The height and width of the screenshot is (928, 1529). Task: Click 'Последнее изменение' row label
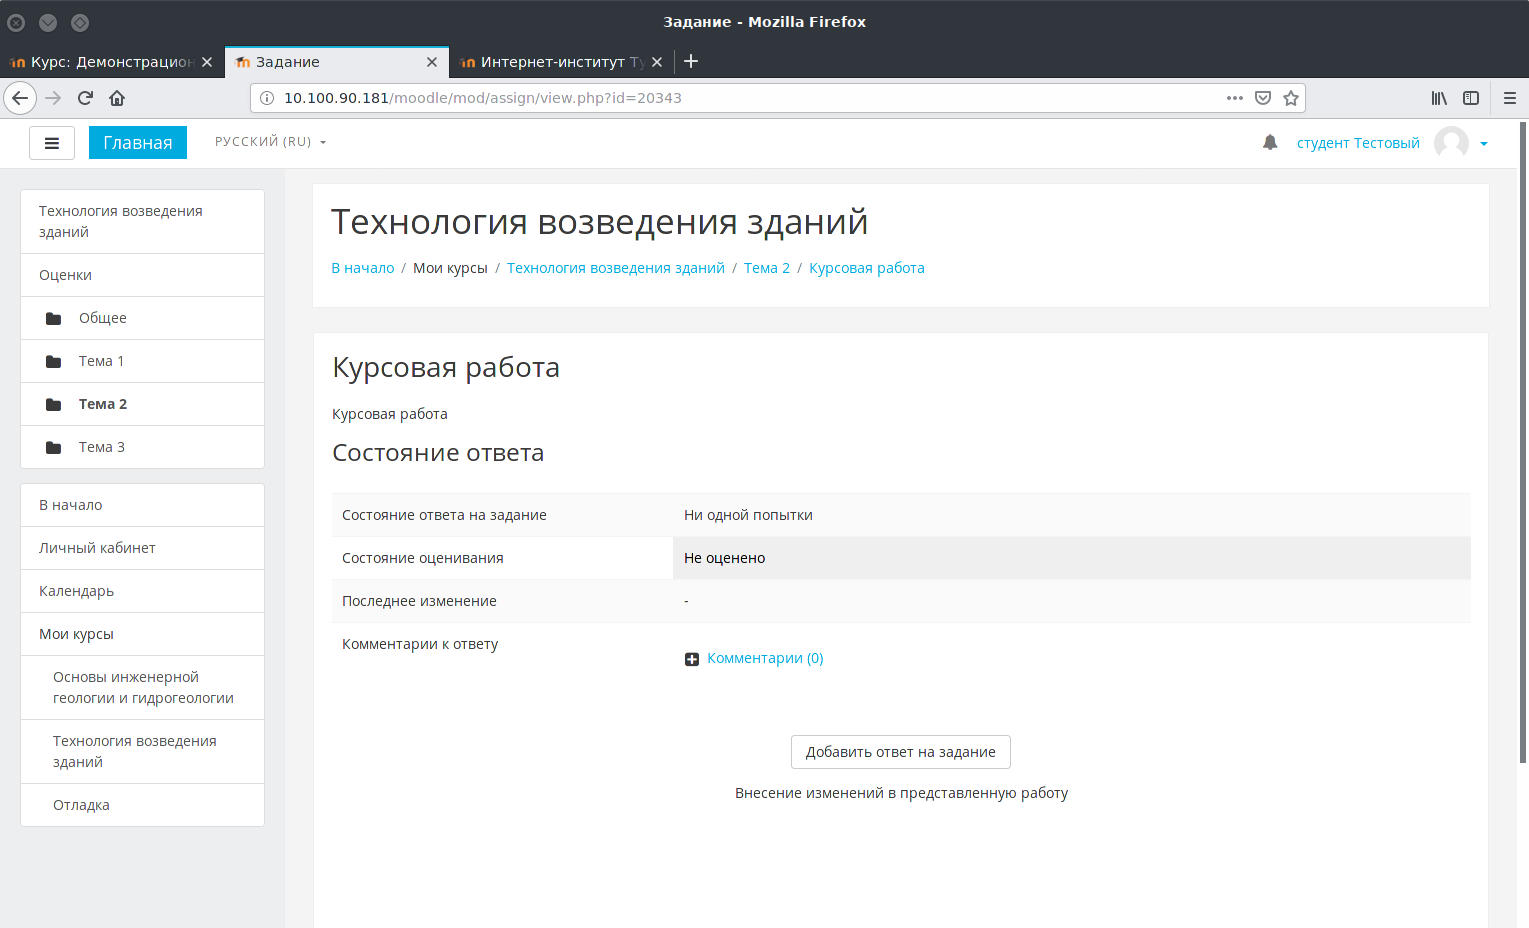coord(419,601)
